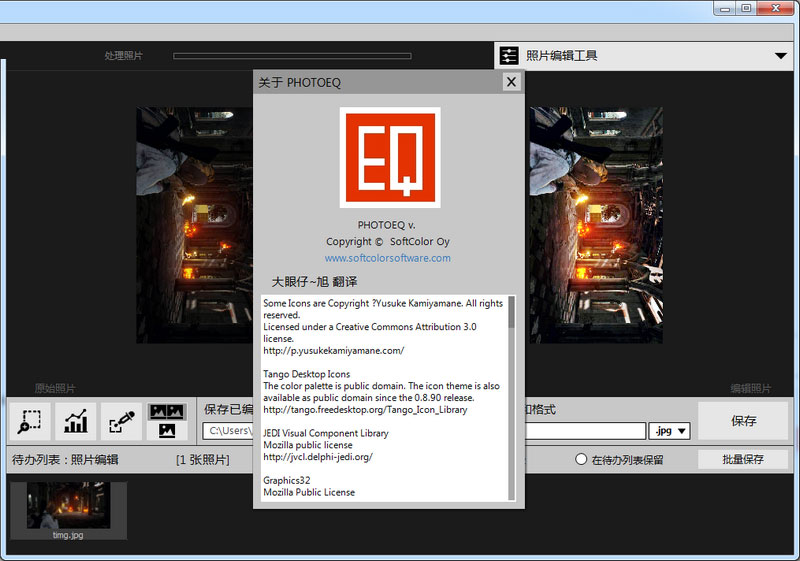Click the '[1 张照片]' count label
This screenshot has width=800, height=561.
[x=203, y=460]
